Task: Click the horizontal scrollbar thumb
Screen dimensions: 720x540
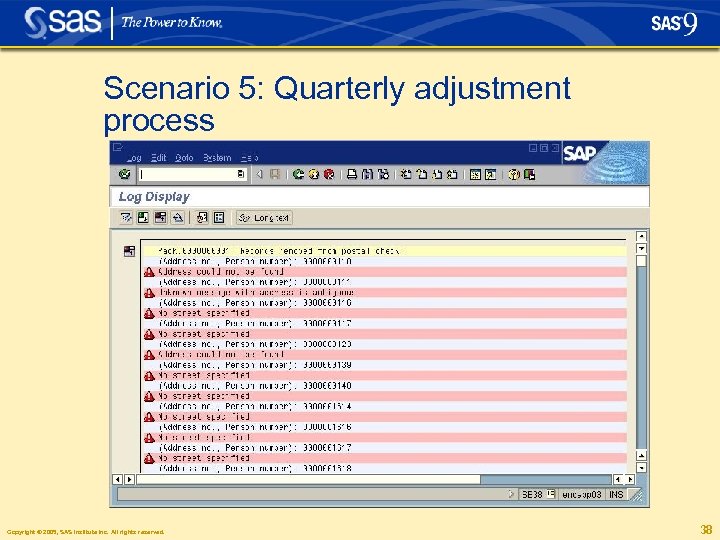Action: [x=309, y=479]
